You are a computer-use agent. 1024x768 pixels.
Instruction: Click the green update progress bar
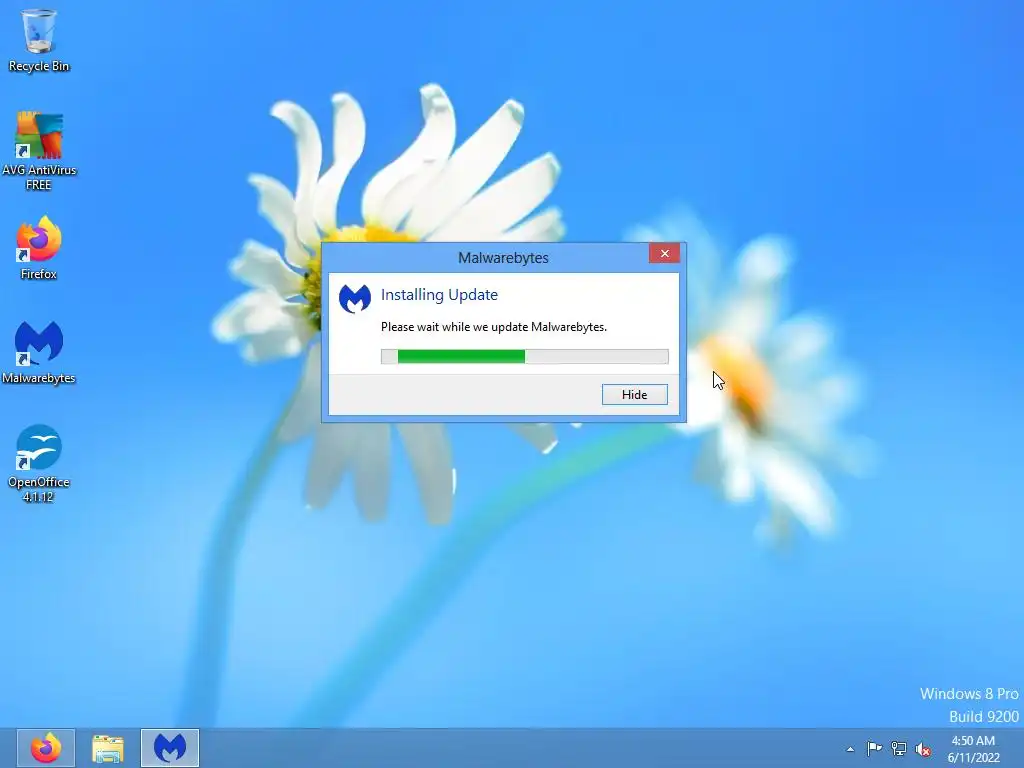coord(524,356)
